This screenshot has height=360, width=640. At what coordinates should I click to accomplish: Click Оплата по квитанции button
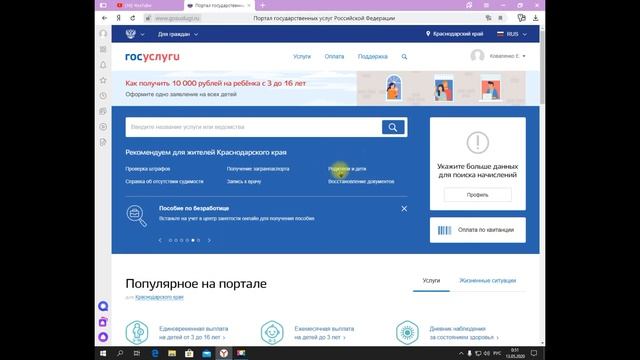(478, 230)
